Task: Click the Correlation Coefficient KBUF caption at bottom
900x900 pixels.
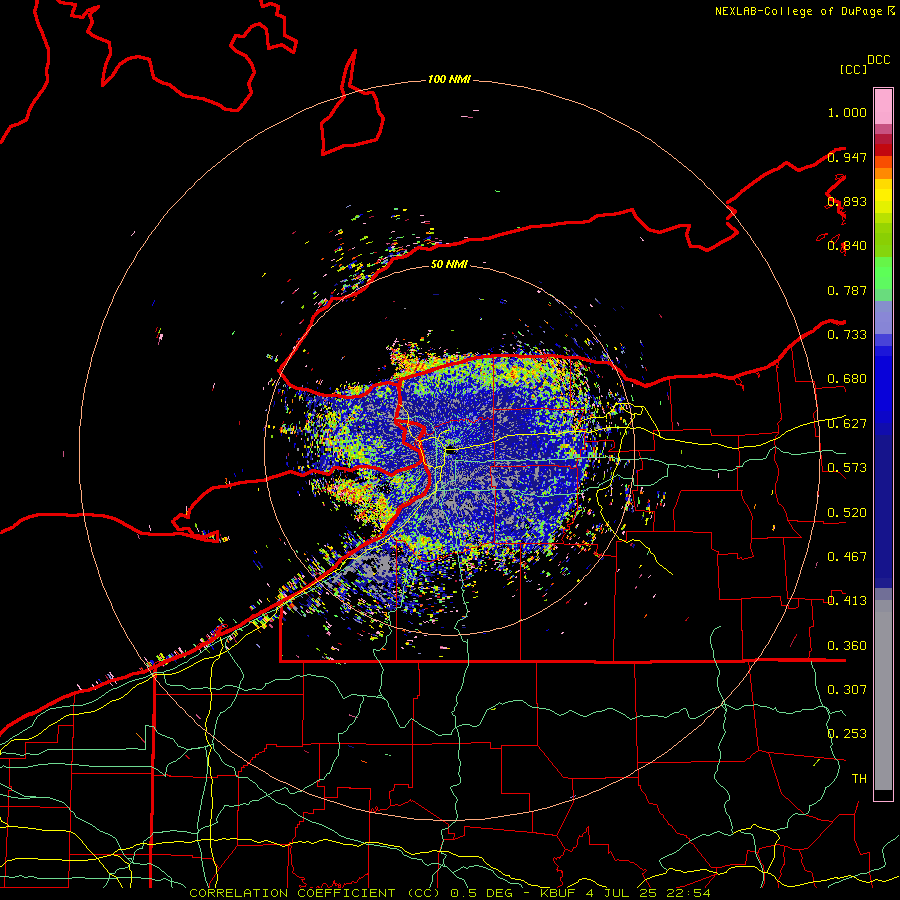Action: point(450,893)
